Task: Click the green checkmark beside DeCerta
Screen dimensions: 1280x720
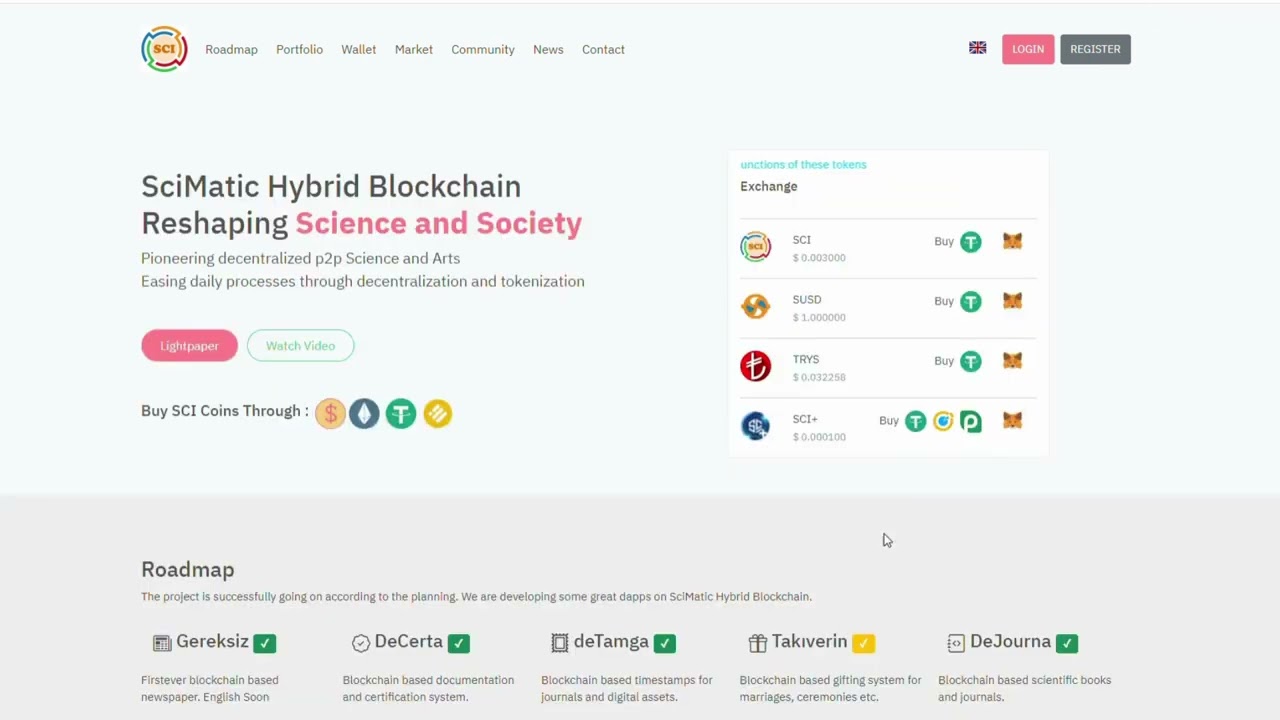Action: (x=459, y=643)
